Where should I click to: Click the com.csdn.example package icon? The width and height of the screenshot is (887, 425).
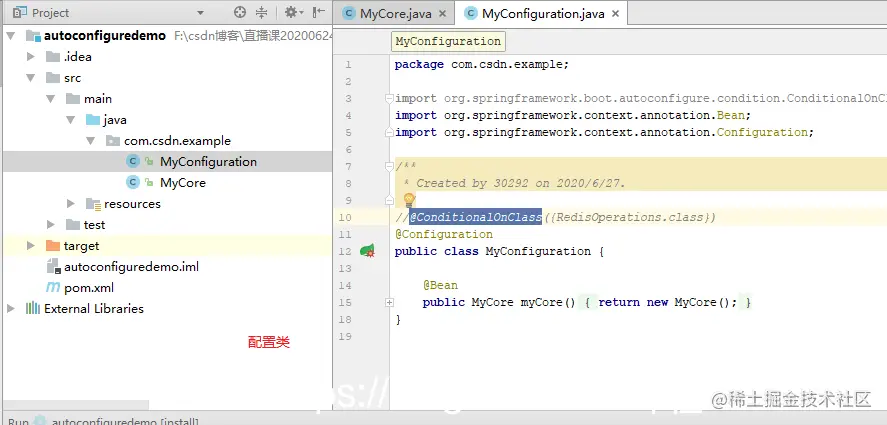coord(113,140)
